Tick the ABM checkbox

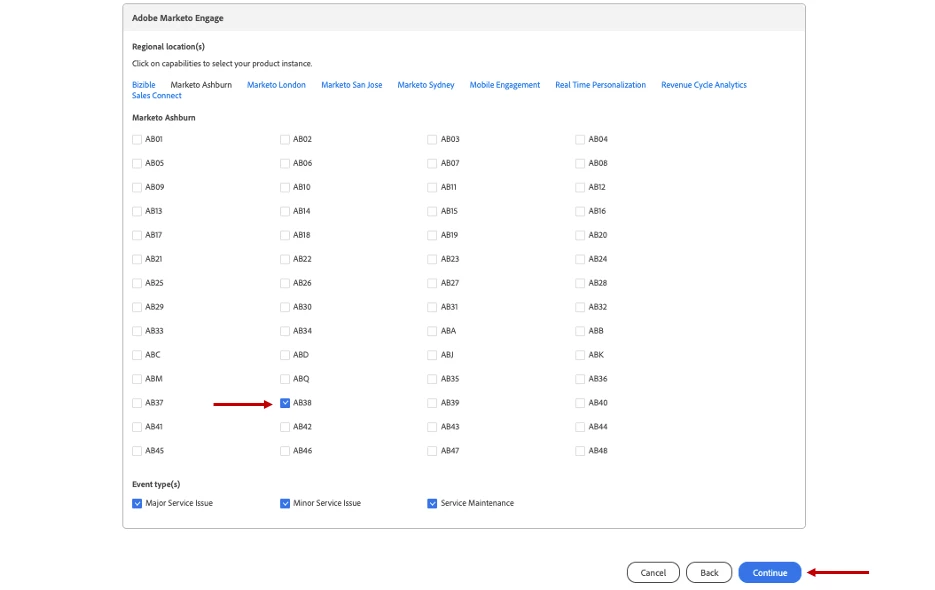(x=137, y=379)
